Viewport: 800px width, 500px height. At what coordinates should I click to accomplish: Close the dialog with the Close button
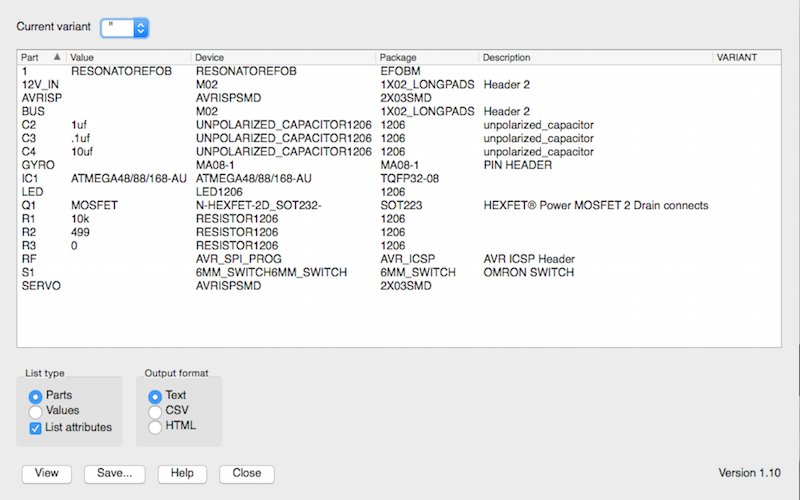coord(246,473)
